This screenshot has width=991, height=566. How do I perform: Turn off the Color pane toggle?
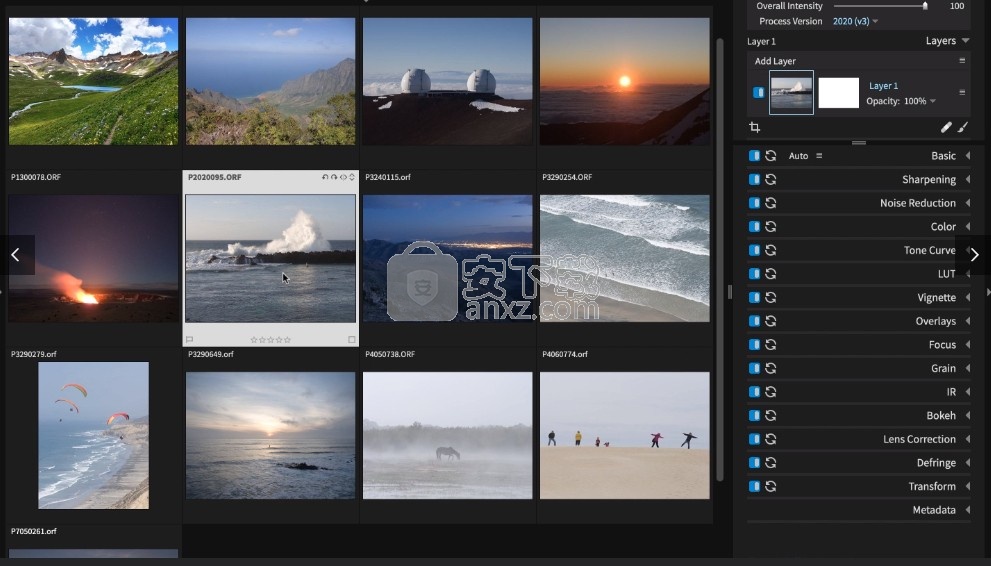[x=754, y=227]
